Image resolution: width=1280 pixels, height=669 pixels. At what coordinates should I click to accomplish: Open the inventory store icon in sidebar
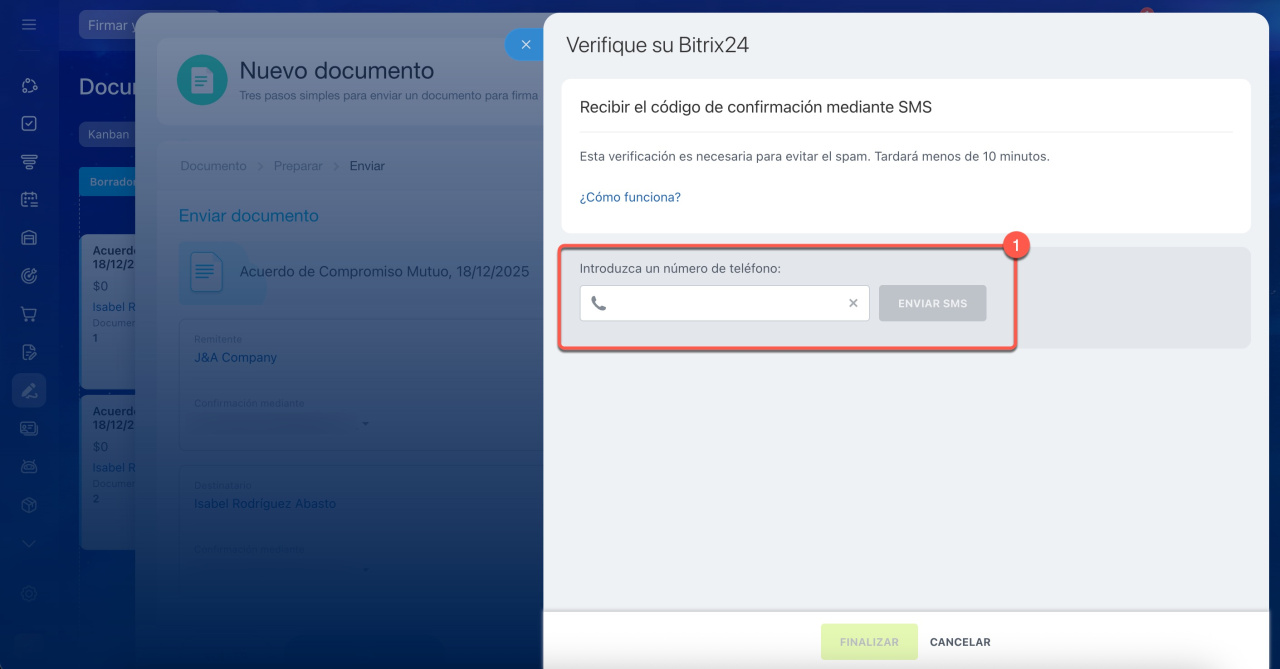(29, 238)
